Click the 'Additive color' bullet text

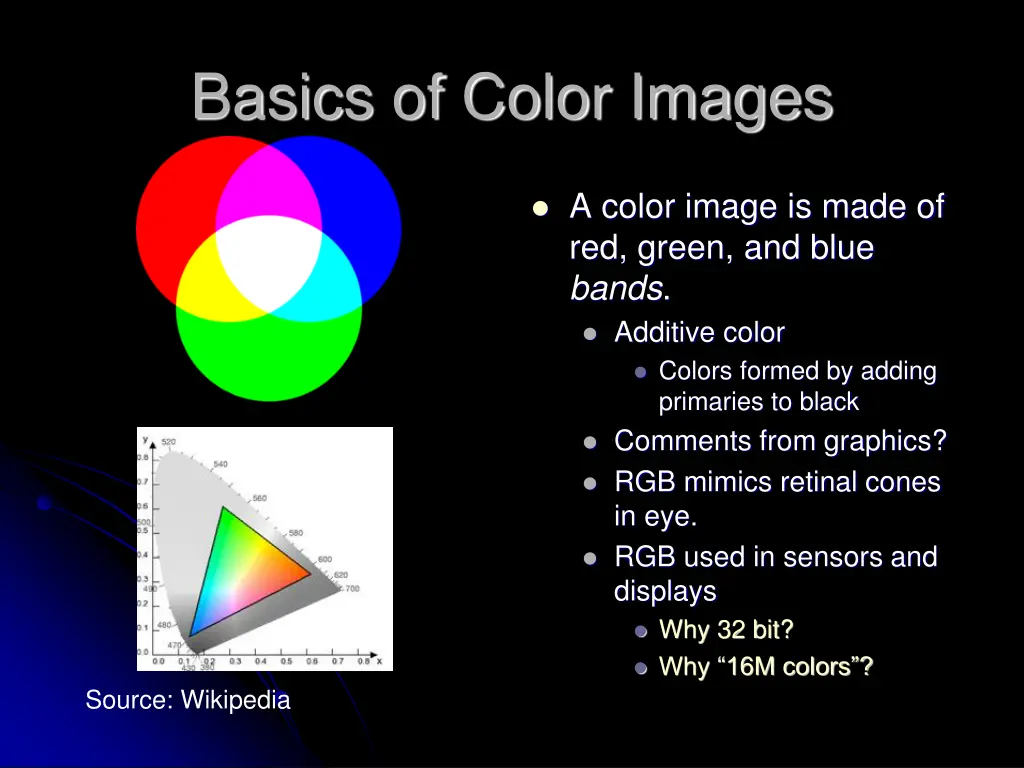coord(699,332)
